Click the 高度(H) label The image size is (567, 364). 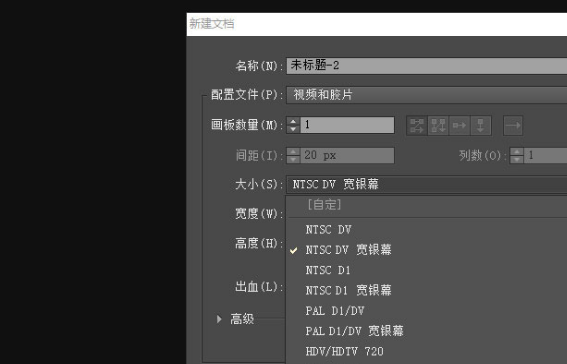click(259, 243)
